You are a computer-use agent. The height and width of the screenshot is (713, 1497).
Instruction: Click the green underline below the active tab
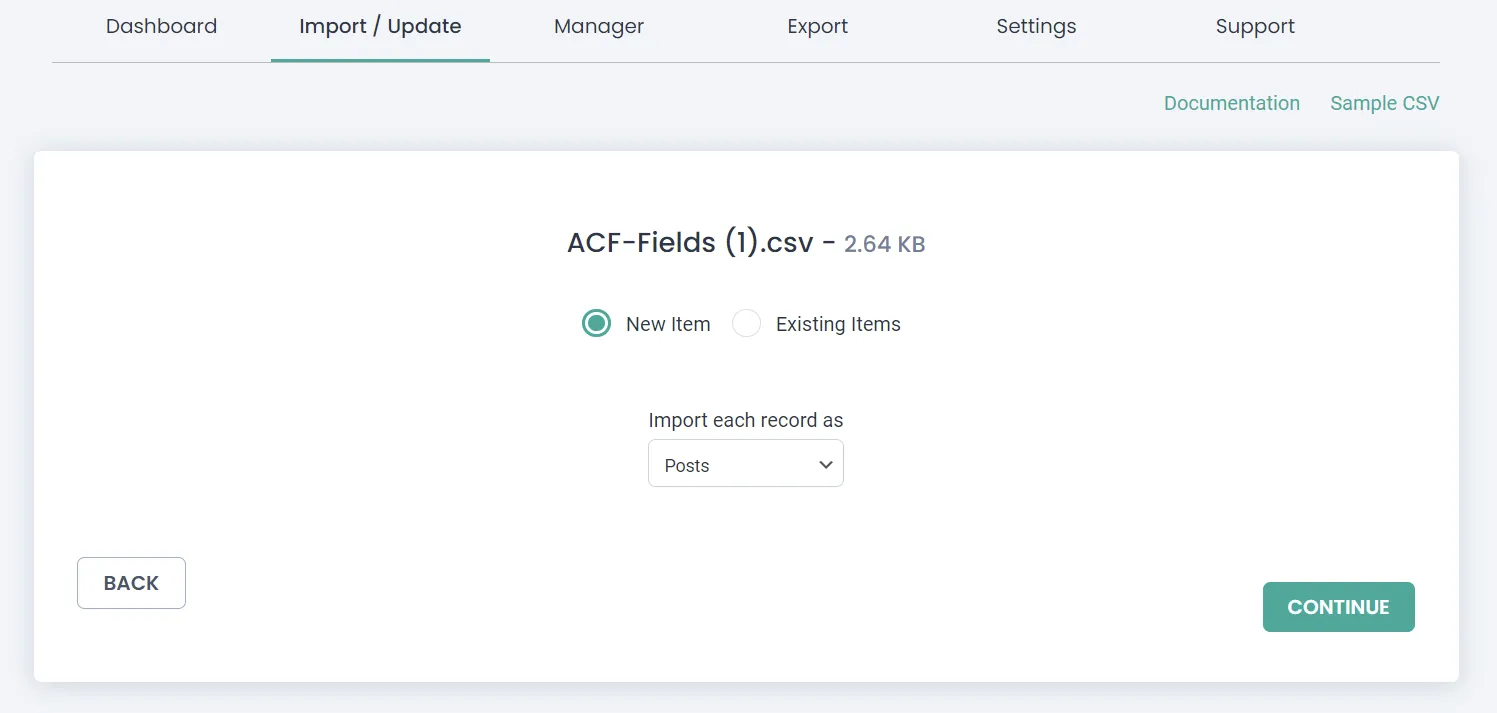(380, 60)
